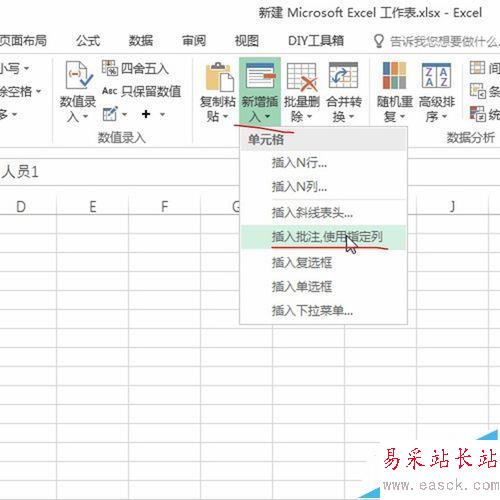Click the 批量删除 table icon

pos(302,77)
